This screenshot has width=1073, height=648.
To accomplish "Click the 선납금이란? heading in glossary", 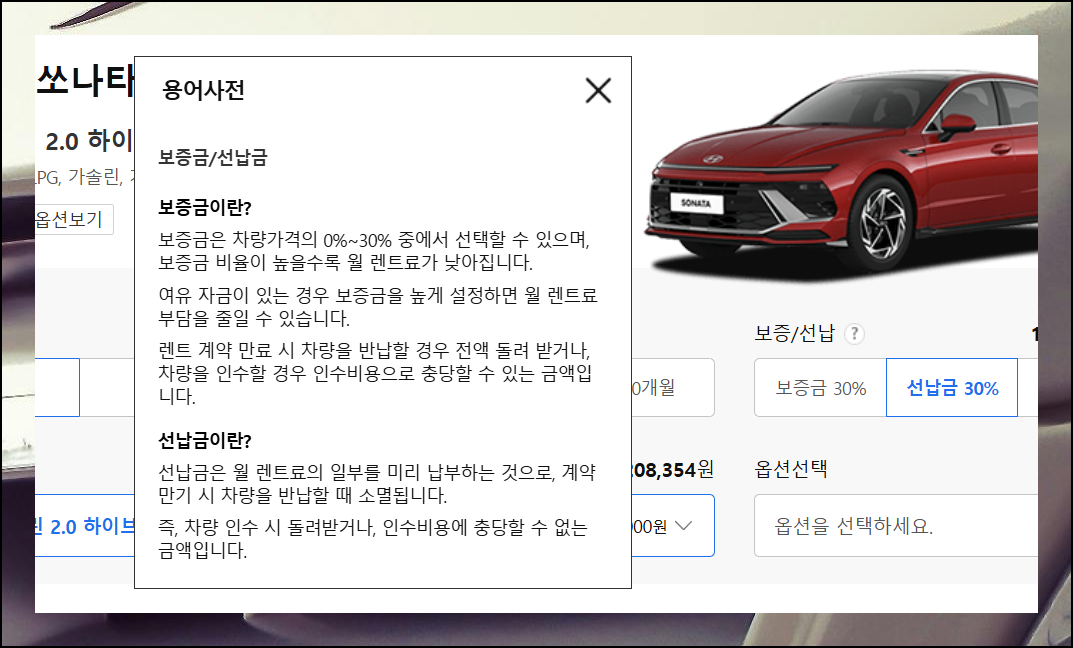I will click(x=205, y=440).
